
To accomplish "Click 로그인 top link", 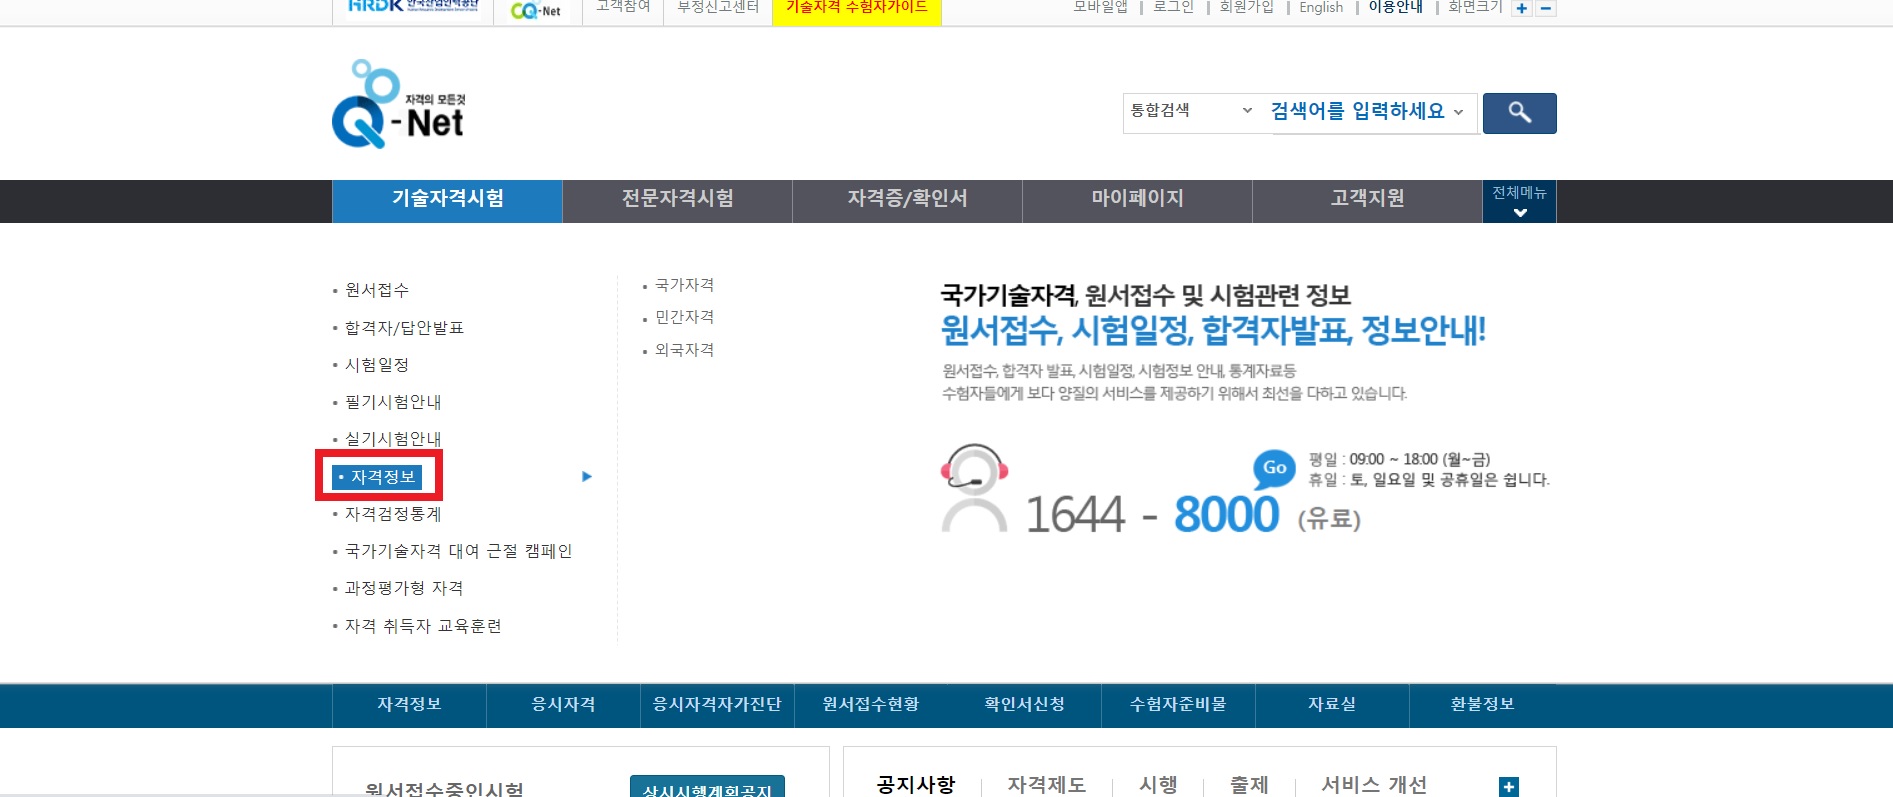I will coord(1174,7).
